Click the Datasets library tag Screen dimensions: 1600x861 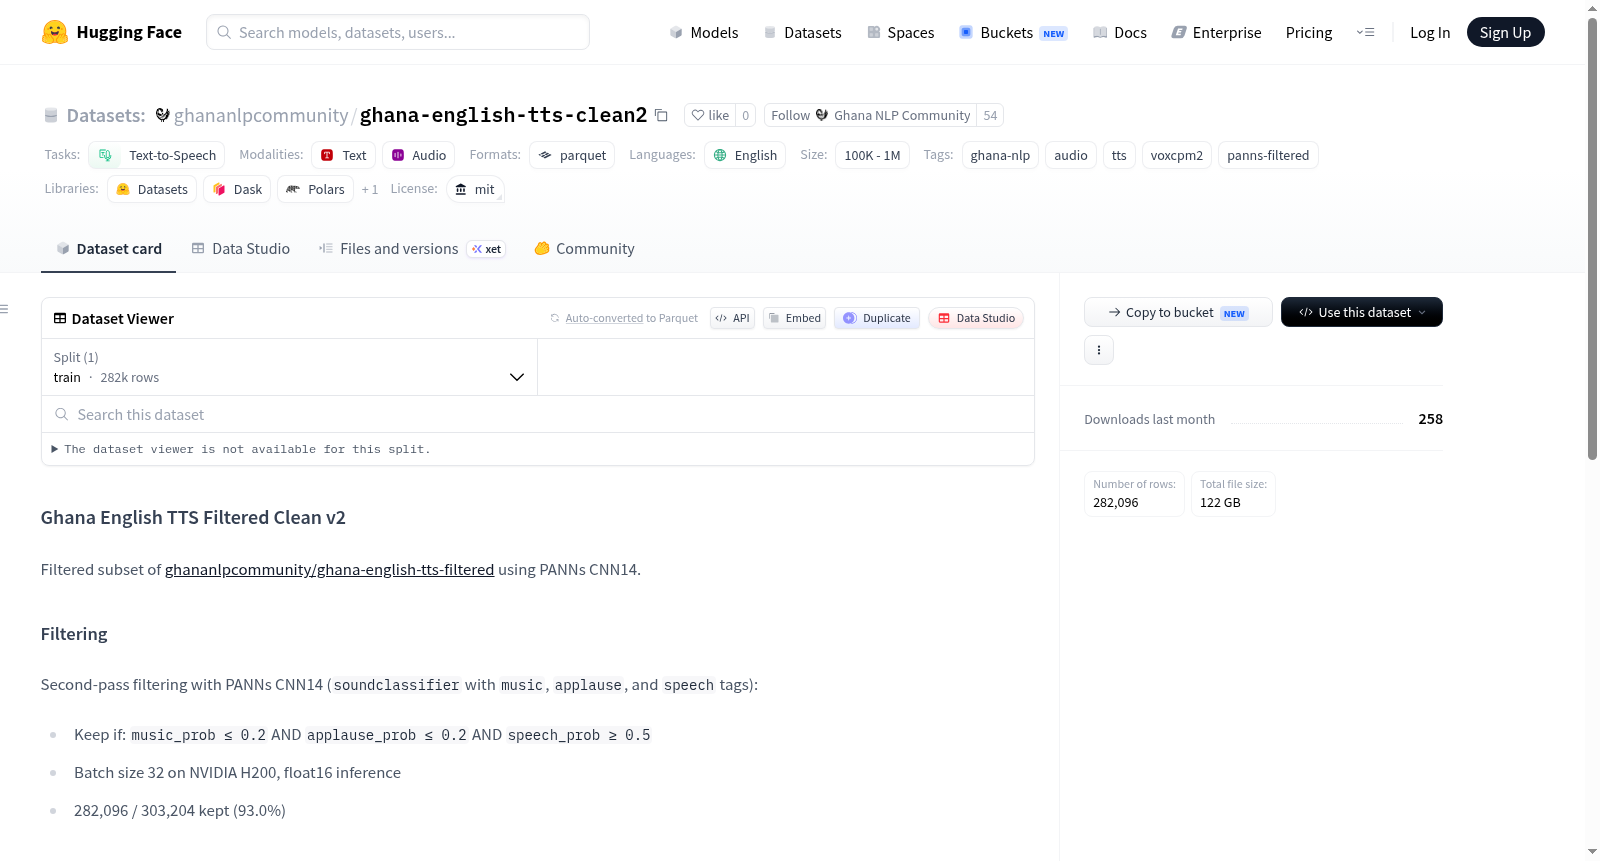[x=152, y=189]
